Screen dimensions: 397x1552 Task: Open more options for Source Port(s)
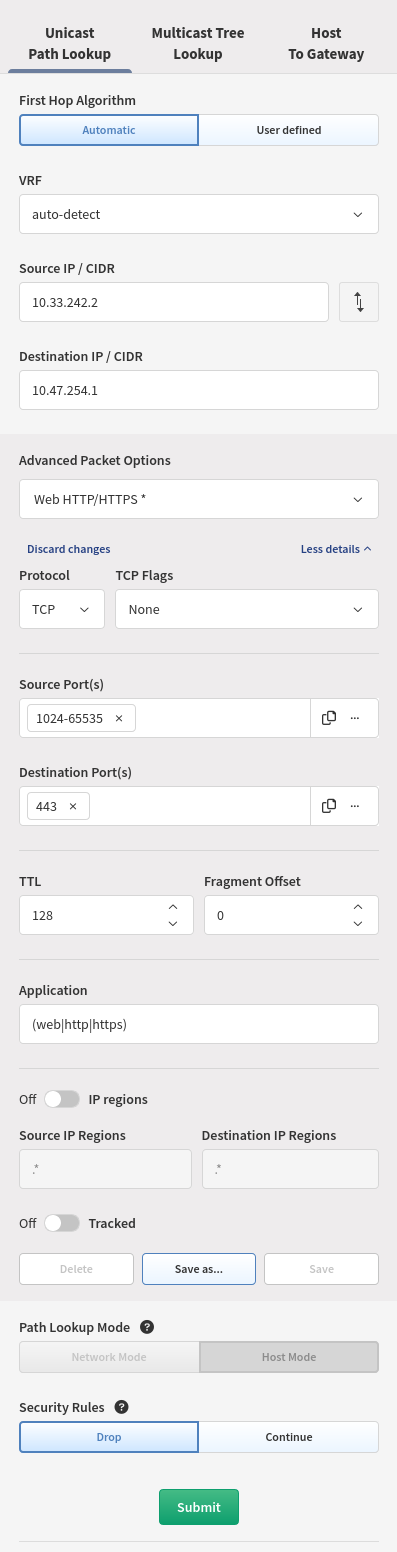354,718
